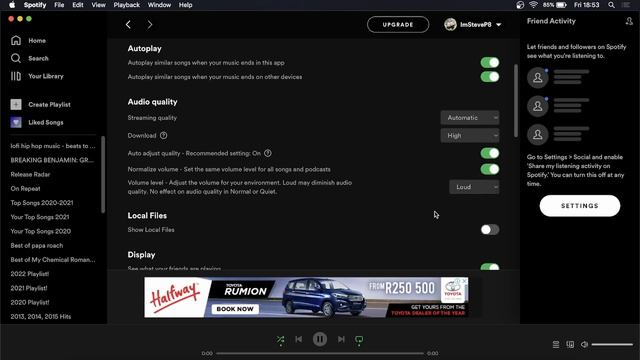Open Your Top Songs 2020 playlist
The width and height of the screenshot is (640, 360).
40,231
